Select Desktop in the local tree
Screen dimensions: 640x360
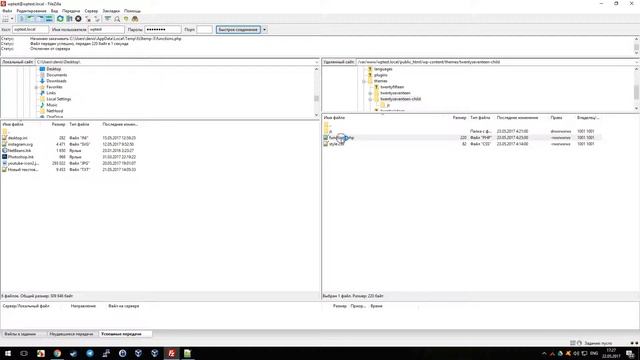coord(53,69)
